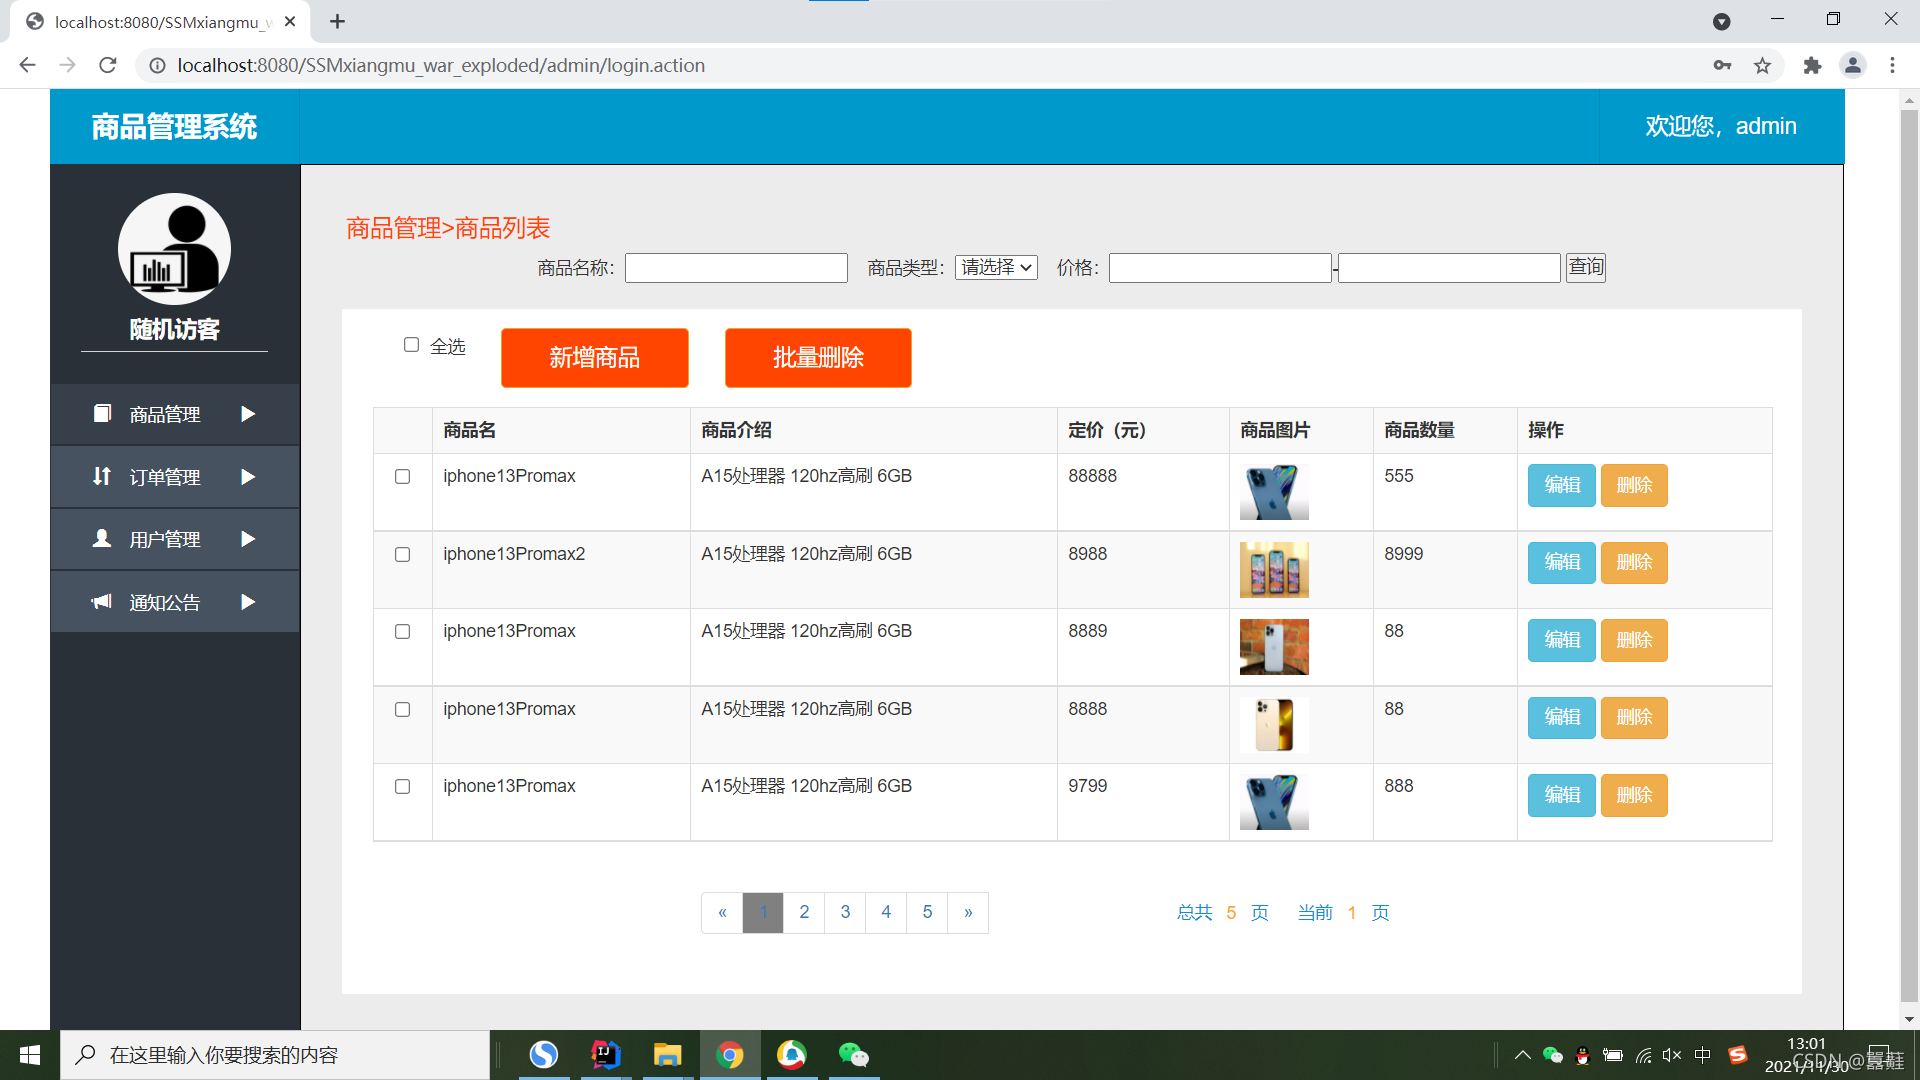Click the Windows taskbar search box

pyautogui.click(x=275, y=1055)
